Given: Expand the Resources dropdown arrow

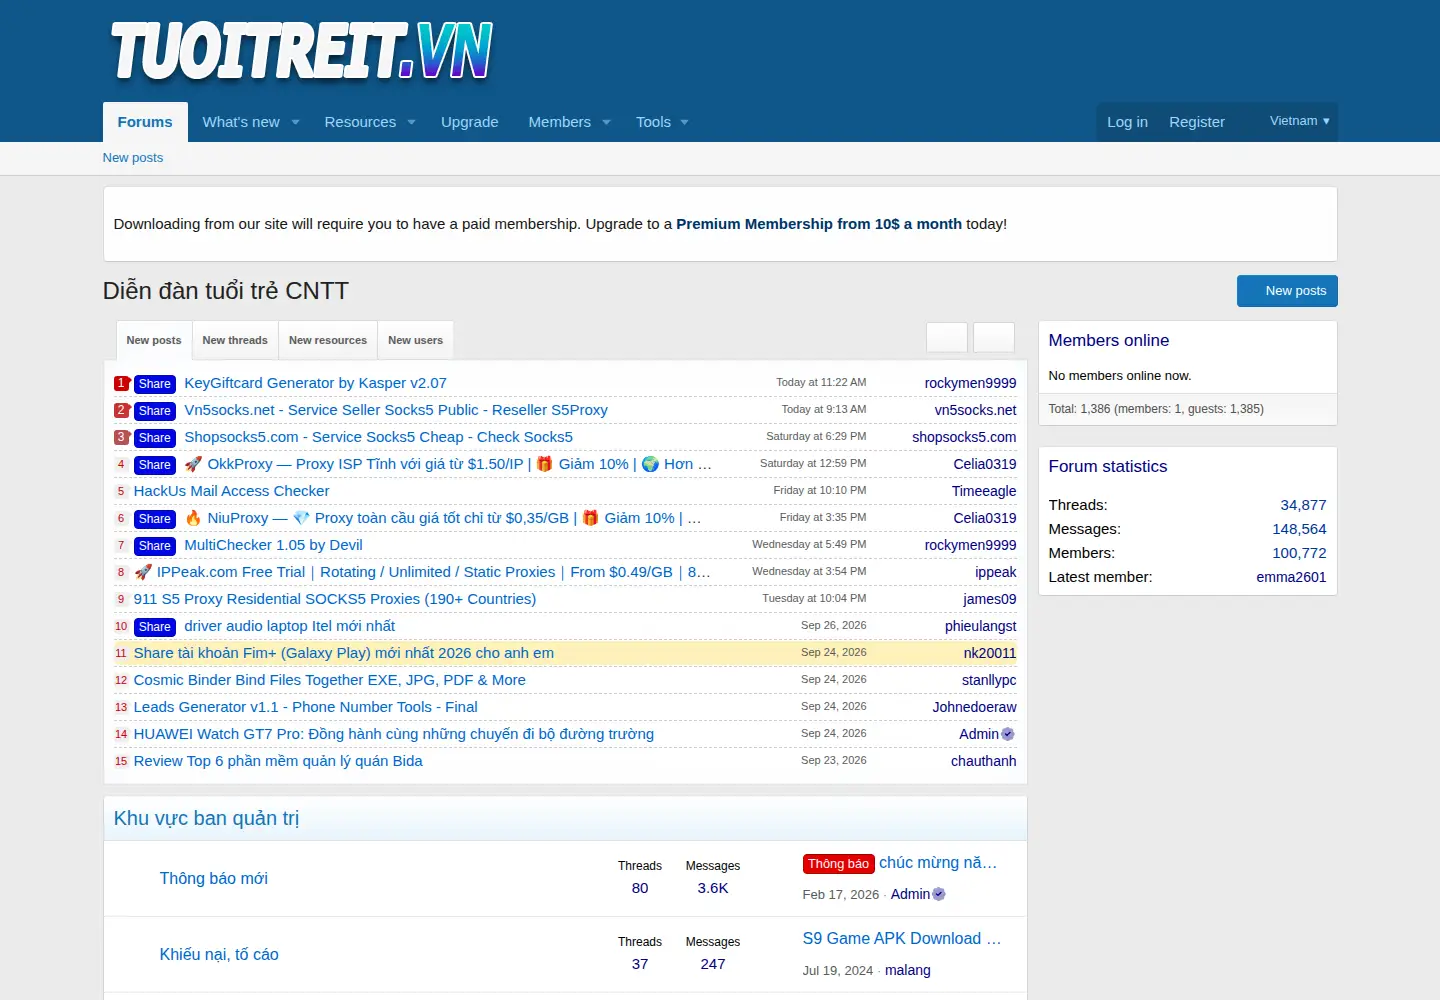Looking at the screenshot, I should [411, 122].
